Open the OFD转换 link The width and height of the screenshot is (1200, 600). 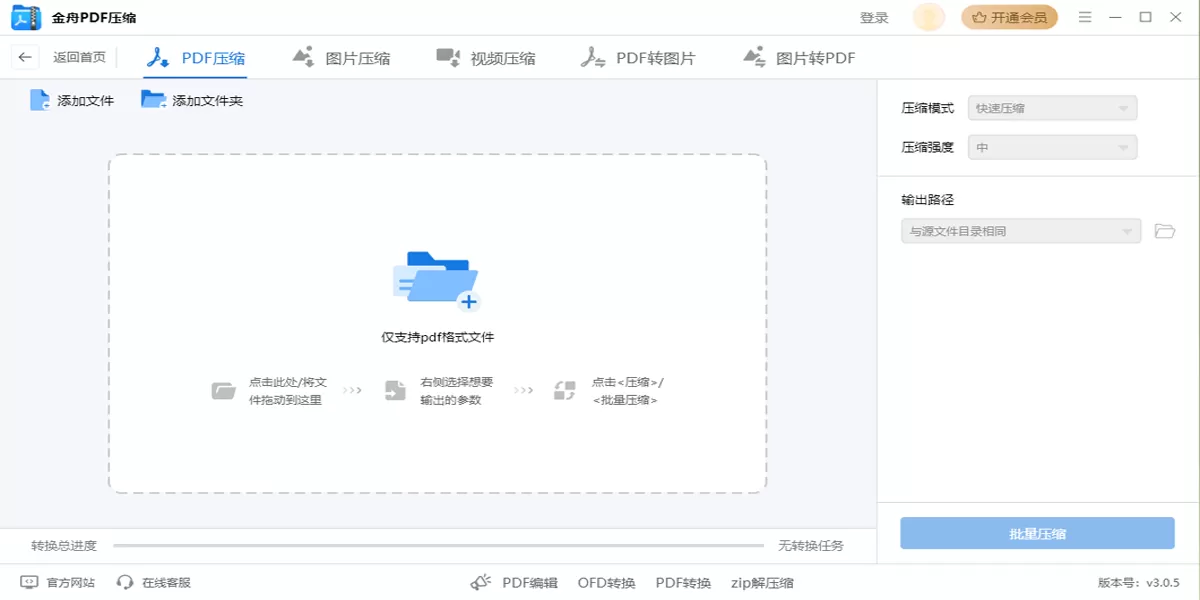click(x=606, y=582)
